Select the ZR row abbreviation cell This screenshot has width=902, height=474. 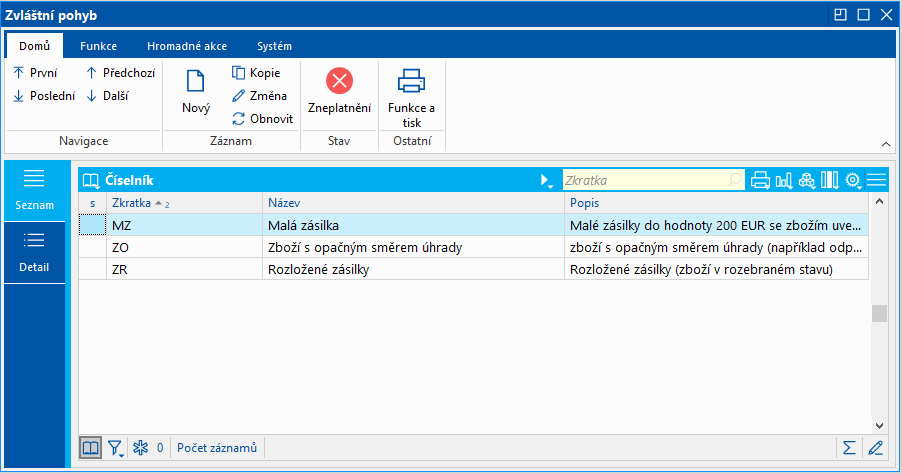pos(185,269)
